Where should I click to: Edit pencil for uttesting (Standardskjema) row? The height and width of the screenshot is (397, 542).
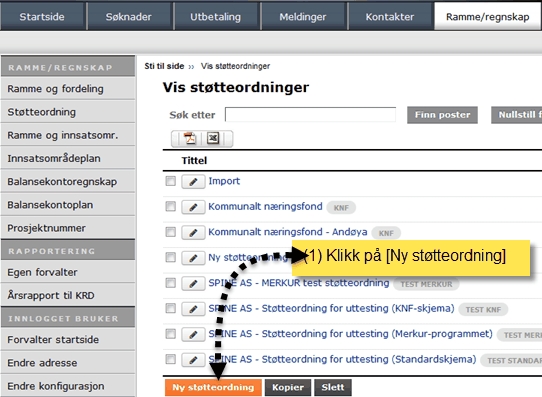click(x=193, y=360)
